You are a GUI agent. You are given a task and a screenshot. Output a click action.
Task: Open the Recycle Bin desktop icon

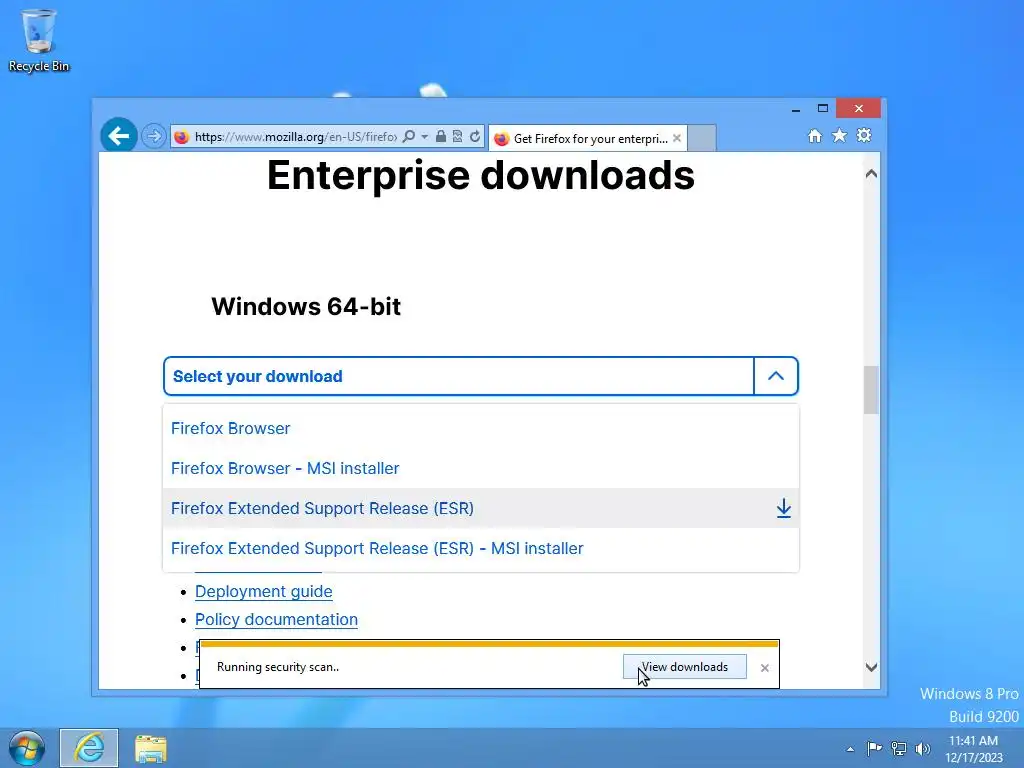(x=39, y=40)
